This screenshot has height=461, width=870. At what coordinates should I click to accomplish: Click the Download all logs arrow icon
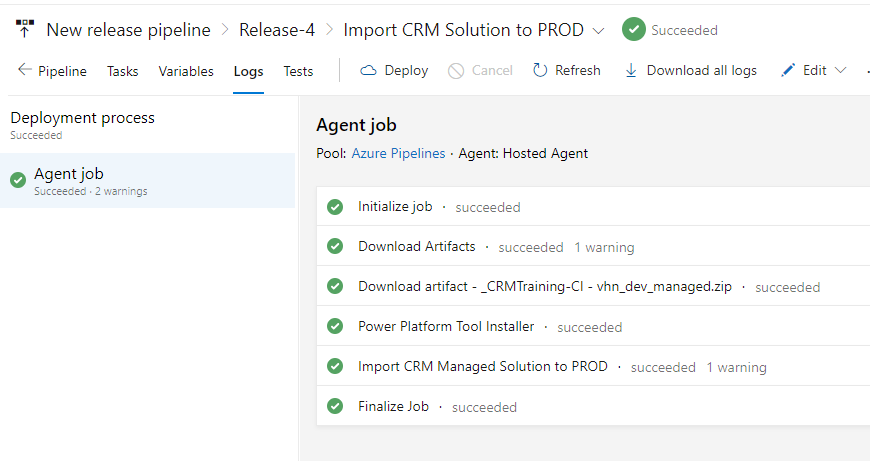pos(631,70)
